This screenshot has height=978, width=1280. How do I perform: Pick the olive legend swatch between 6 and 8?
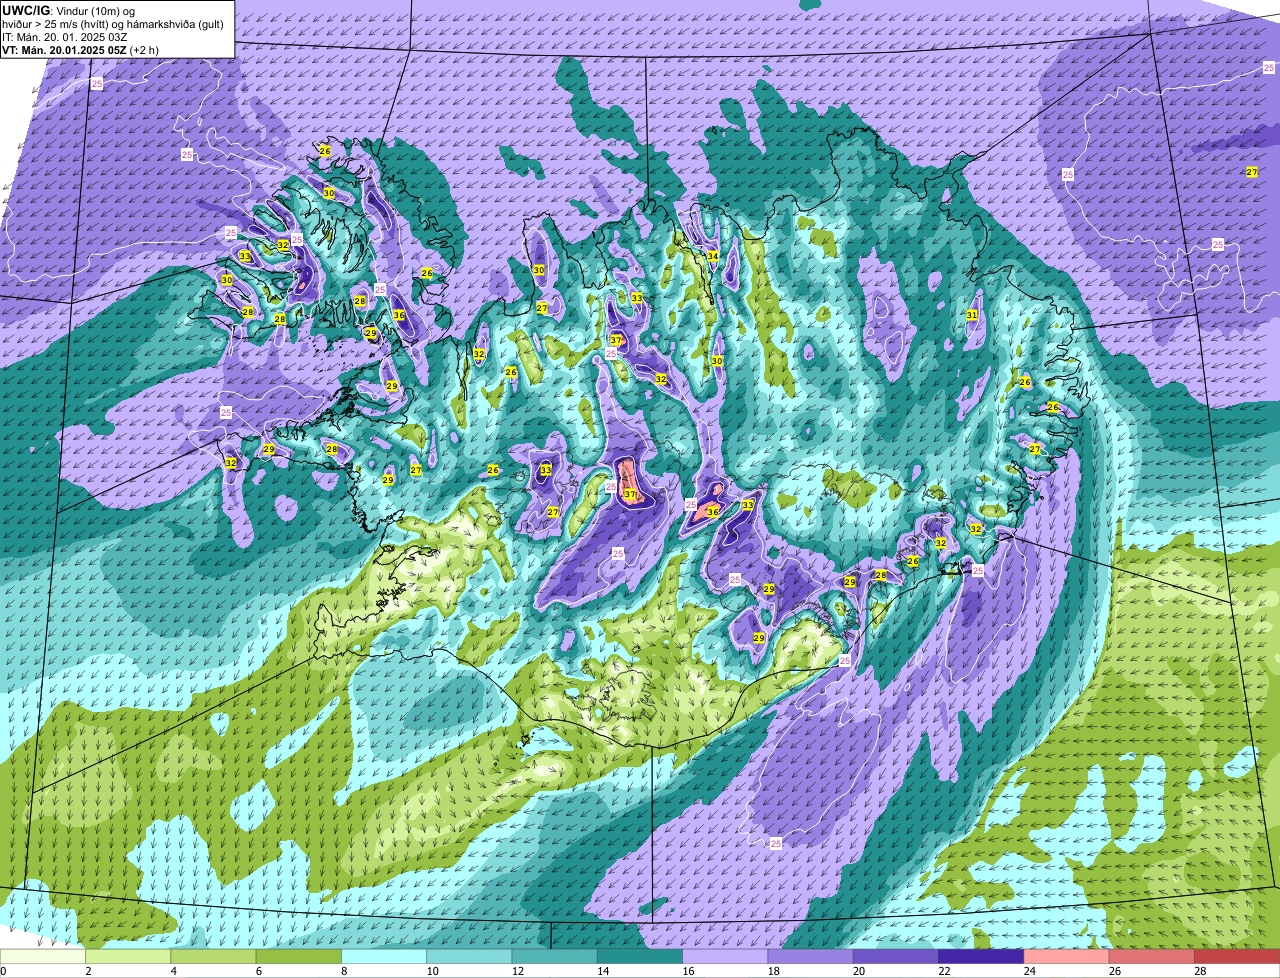click(x=299, y=957)
